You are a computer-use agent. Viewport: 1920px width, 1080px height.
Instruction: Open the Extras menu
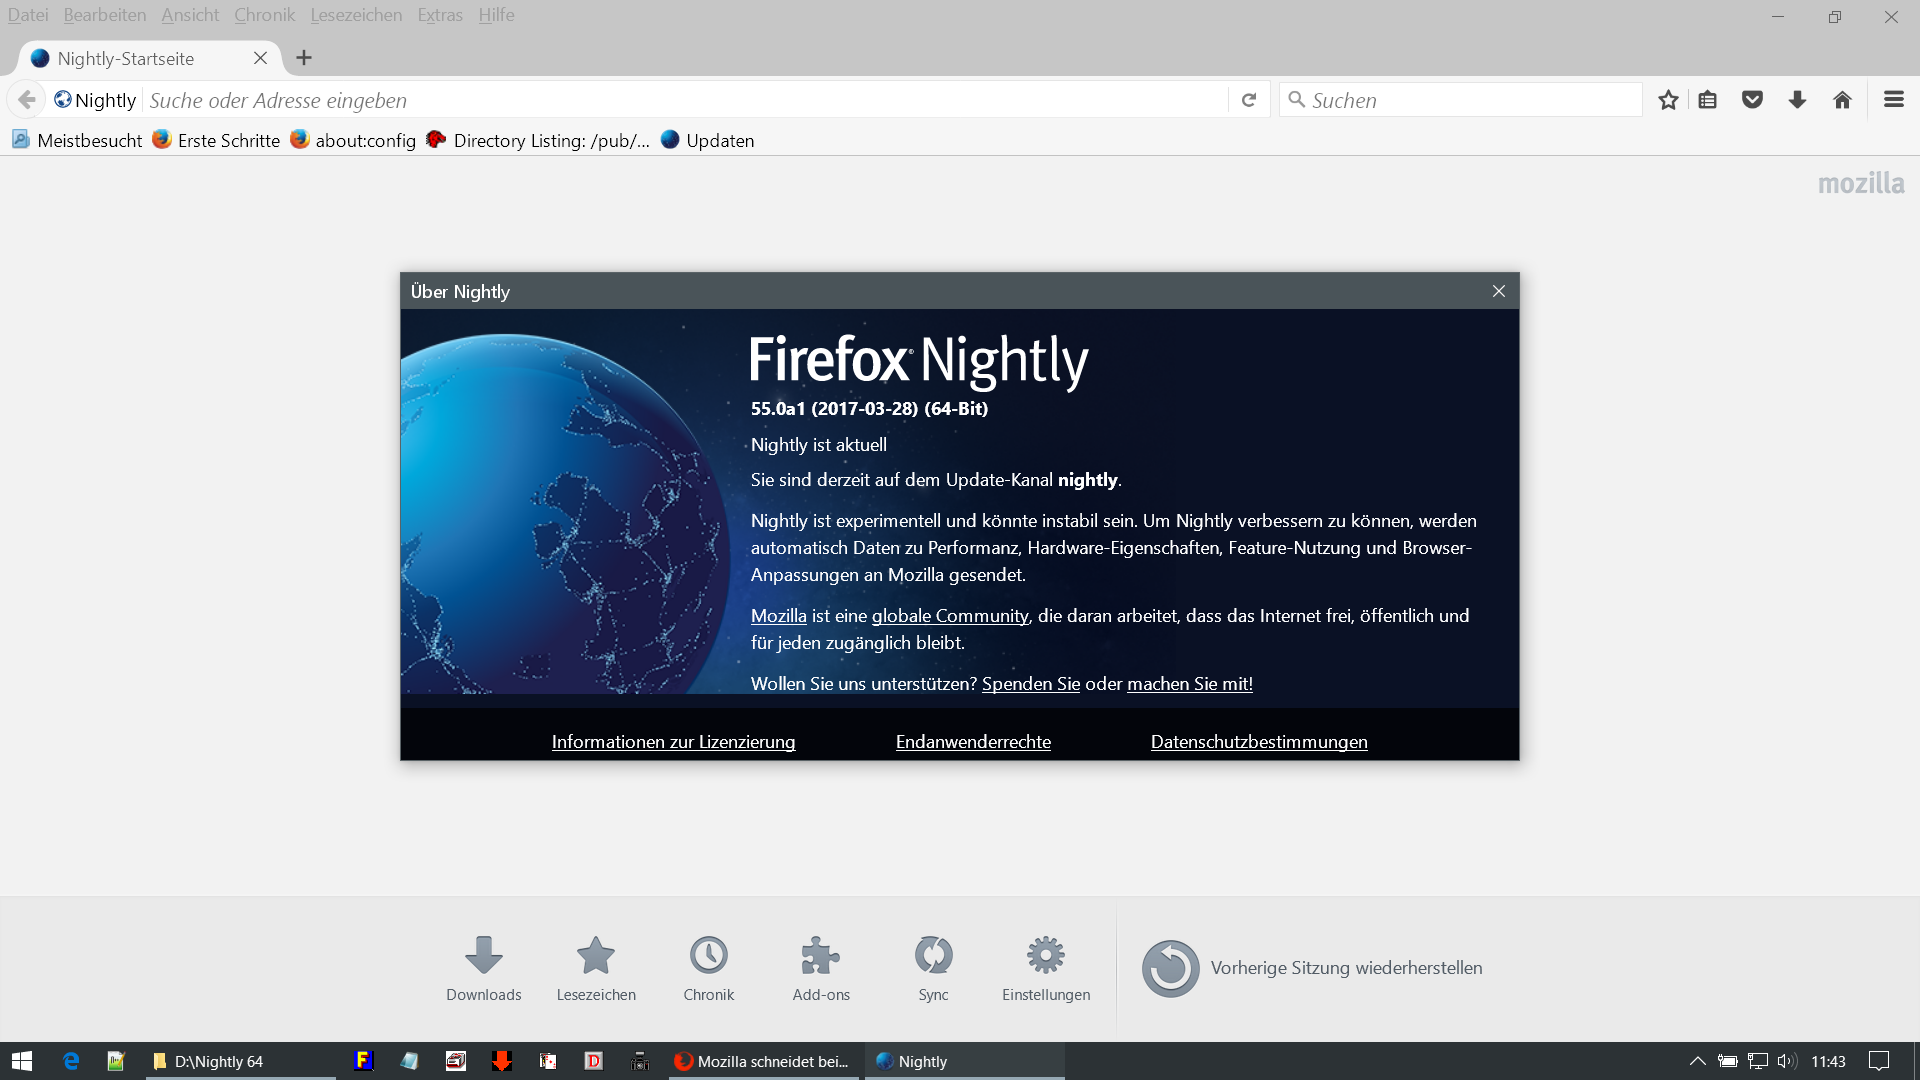click(440, 15)
